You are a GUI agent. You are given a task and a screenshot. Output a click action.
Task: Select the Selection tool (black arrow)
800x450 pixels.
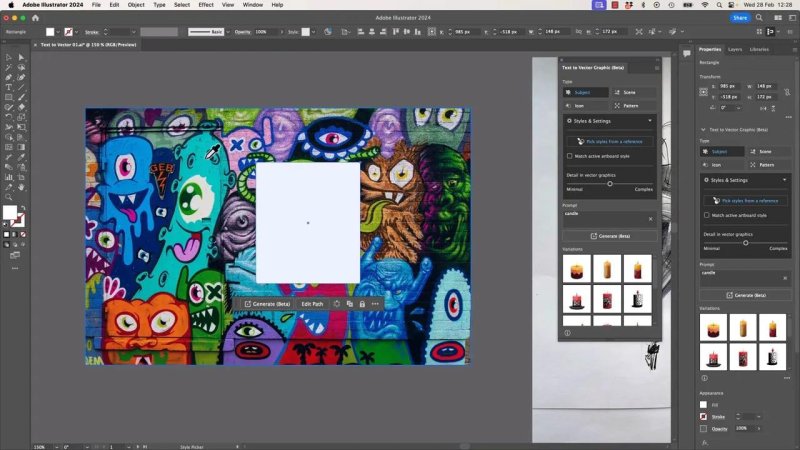click(9, 58)
